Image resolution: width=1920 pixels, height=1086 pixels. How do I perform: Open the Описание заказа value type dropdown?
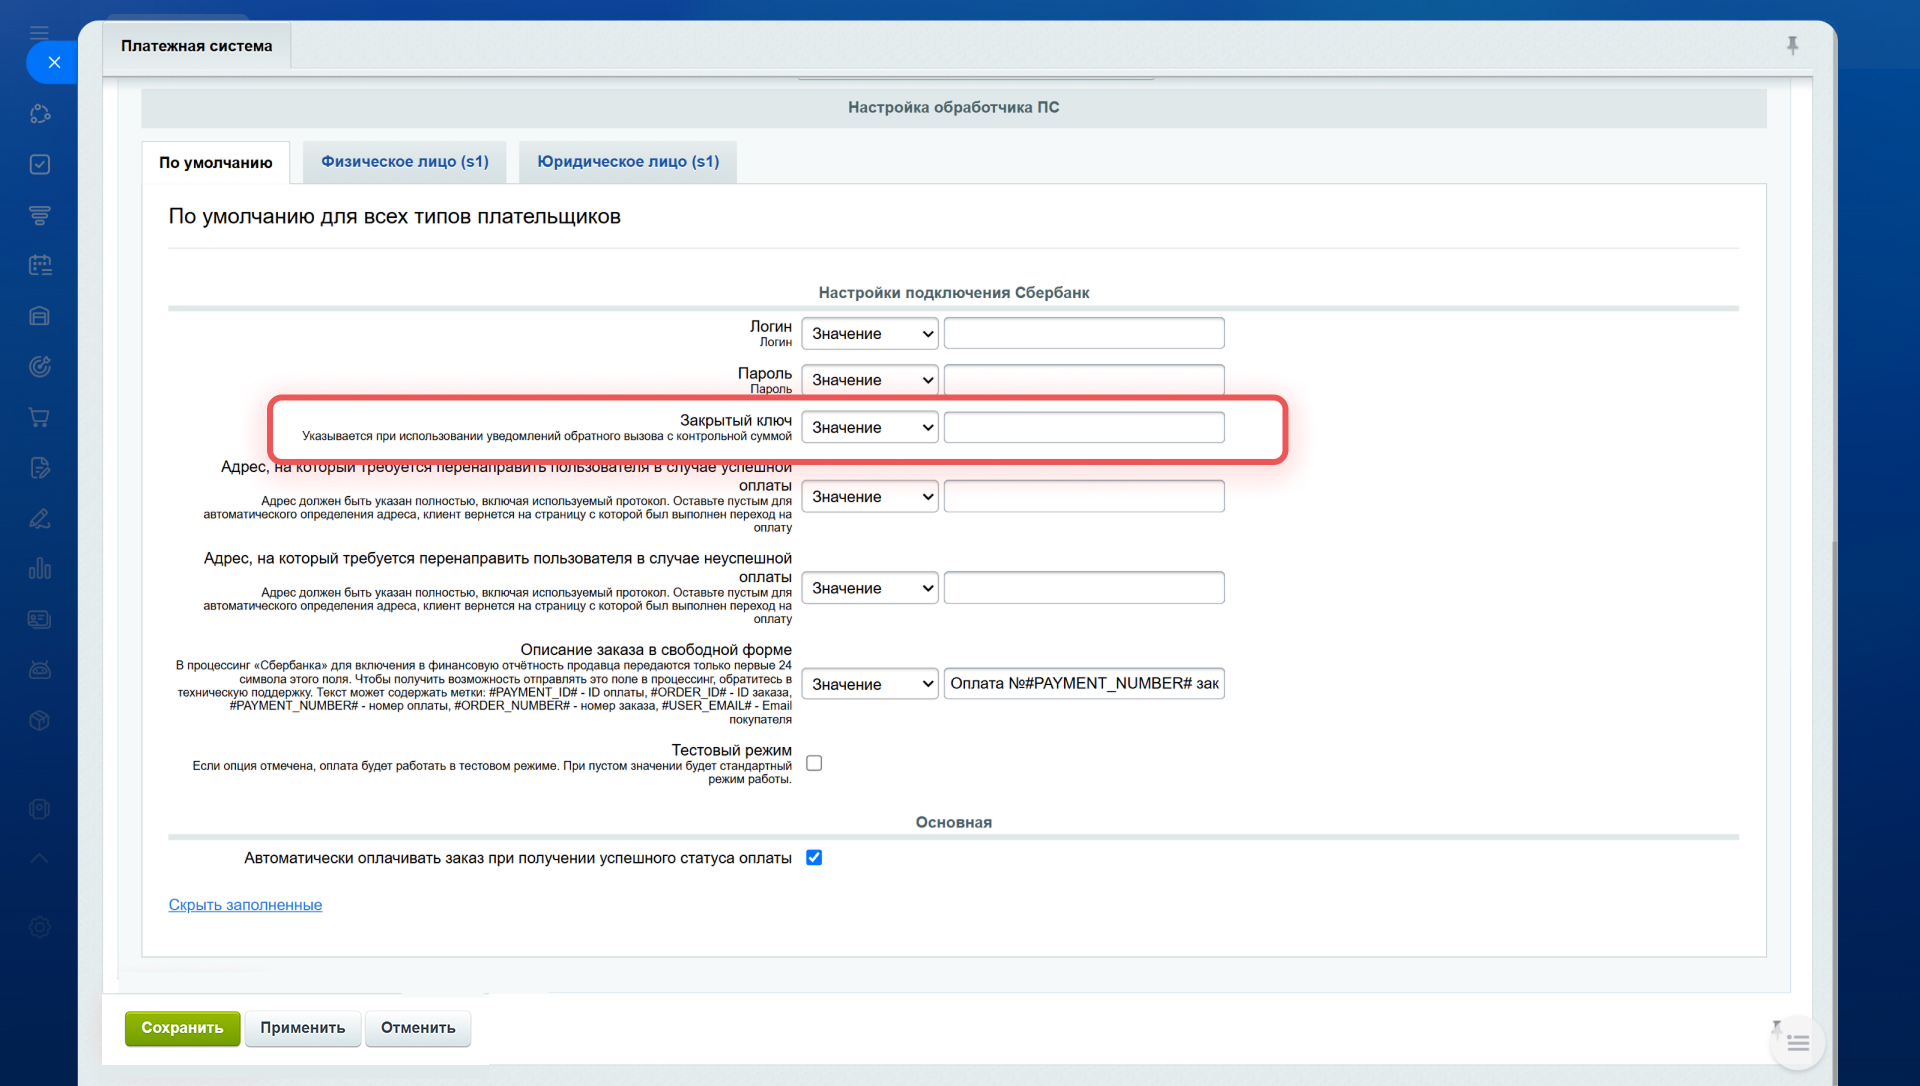pyautogui.click(x=869, y=684)
